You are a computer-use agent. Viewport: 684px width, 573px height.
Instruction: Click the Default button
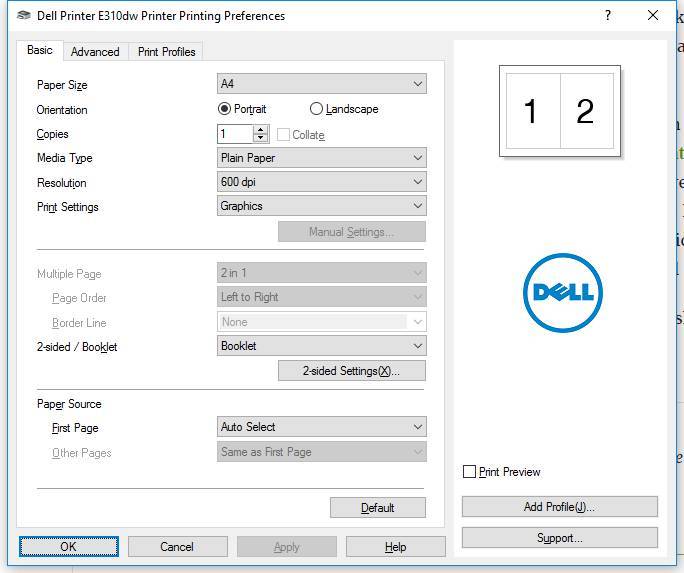[x=378, y=508]
